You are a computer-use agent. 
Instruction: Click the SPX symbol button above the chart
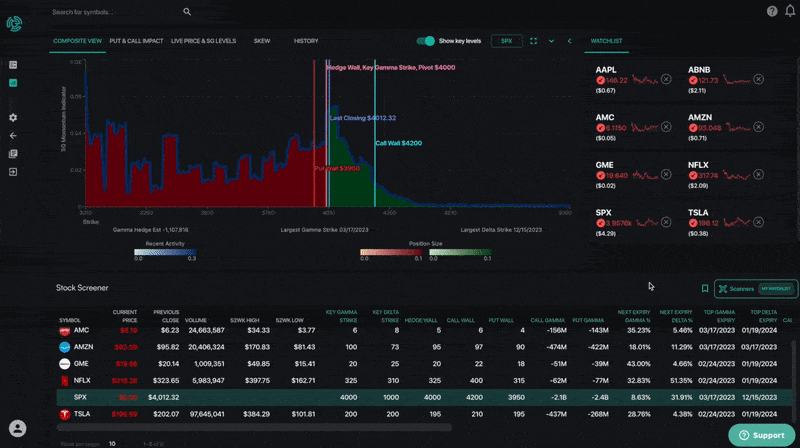pyautogui.click(x=507, y=41)
